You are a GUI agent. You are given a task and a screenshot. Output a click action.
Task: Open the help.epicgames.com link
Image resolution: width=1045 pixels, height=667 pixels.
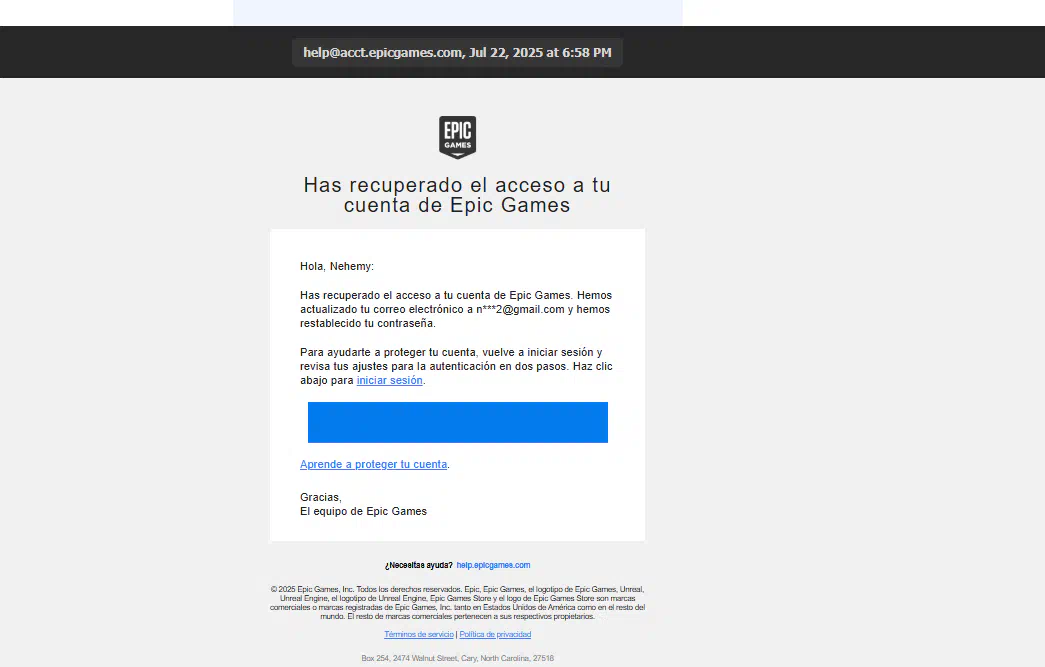tap(493, 565)
